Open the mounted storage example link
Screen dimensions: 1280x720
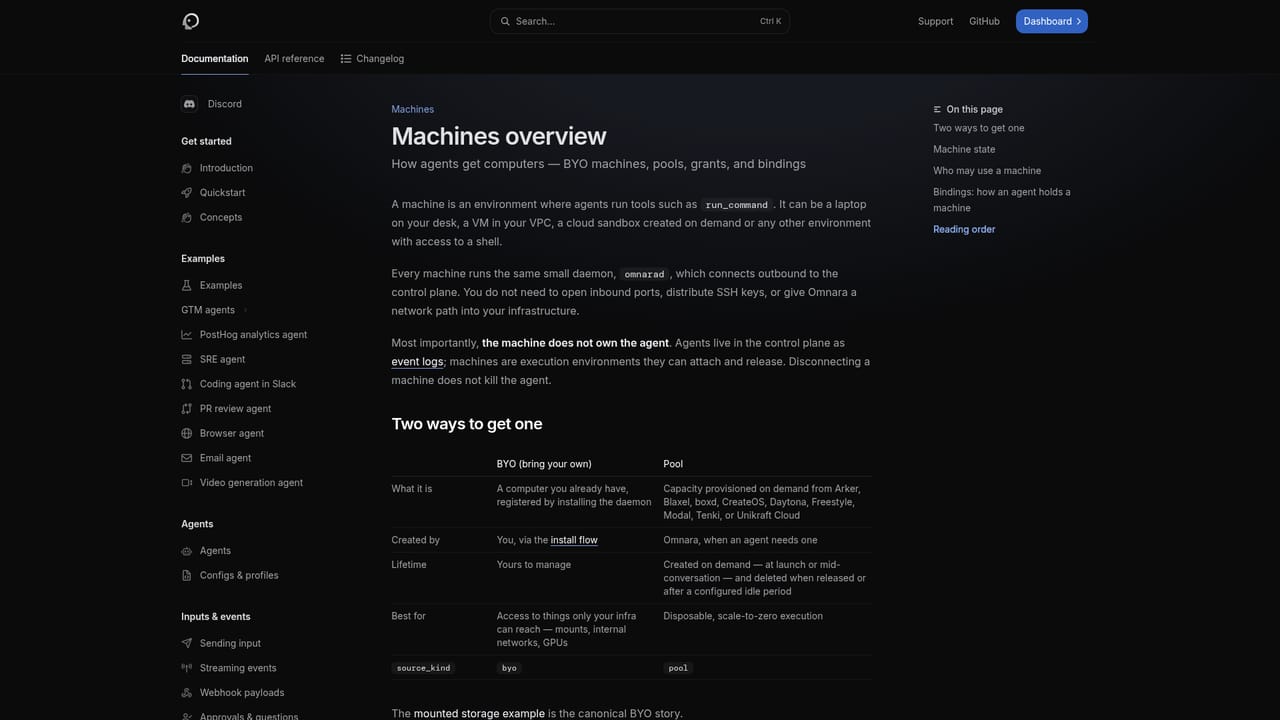pyautogui.click(x=479, y=713)
